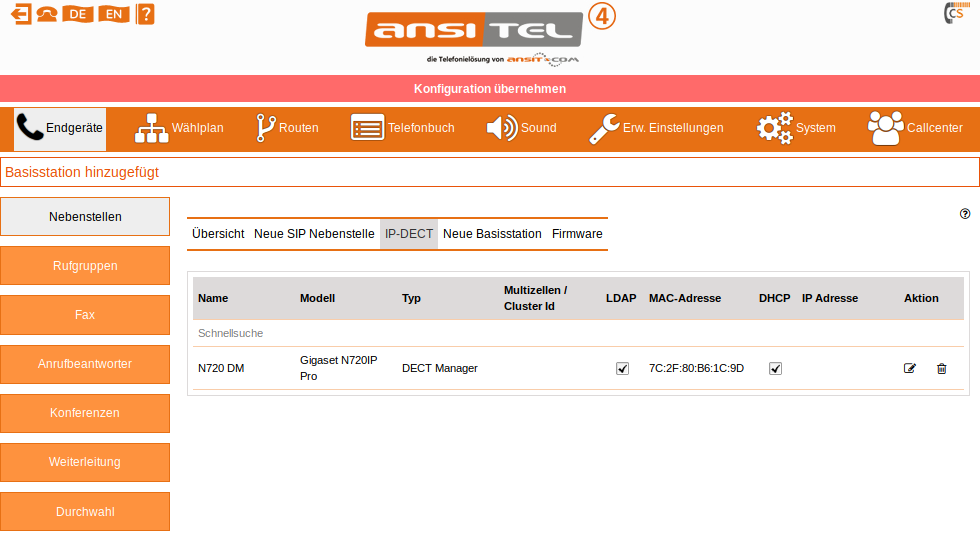Switch to the Neue Basisstation tab

point(492,233)
